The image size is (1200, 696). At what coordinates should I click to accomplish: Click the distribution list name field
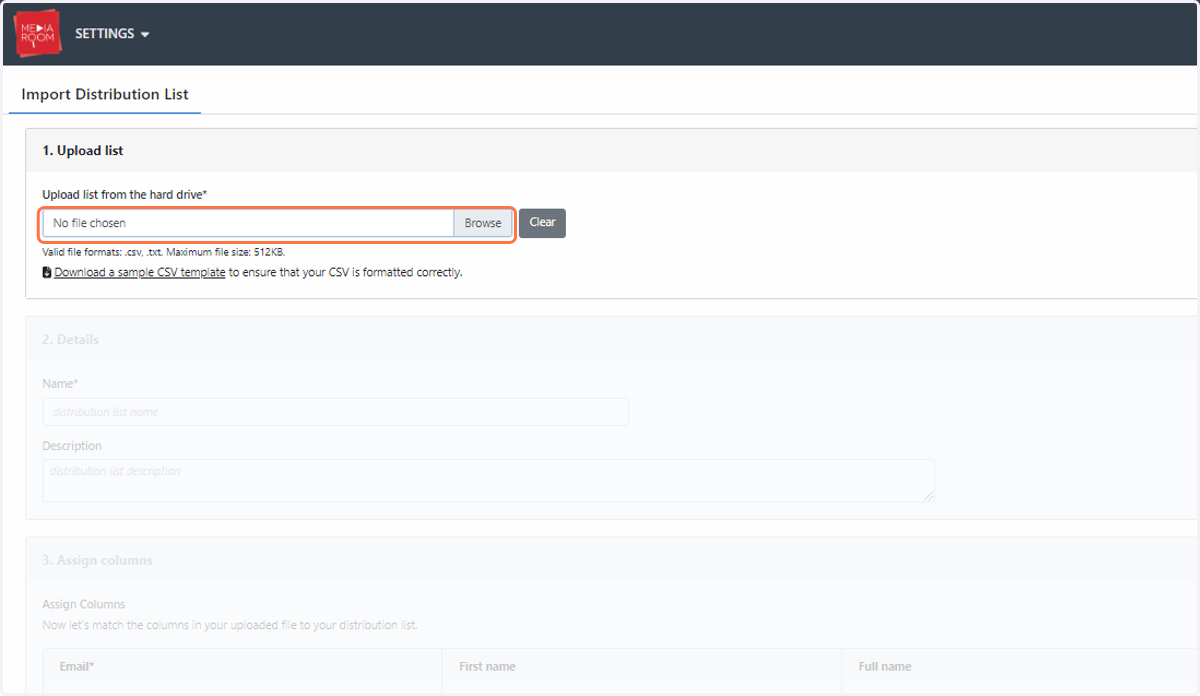point(335,412)
